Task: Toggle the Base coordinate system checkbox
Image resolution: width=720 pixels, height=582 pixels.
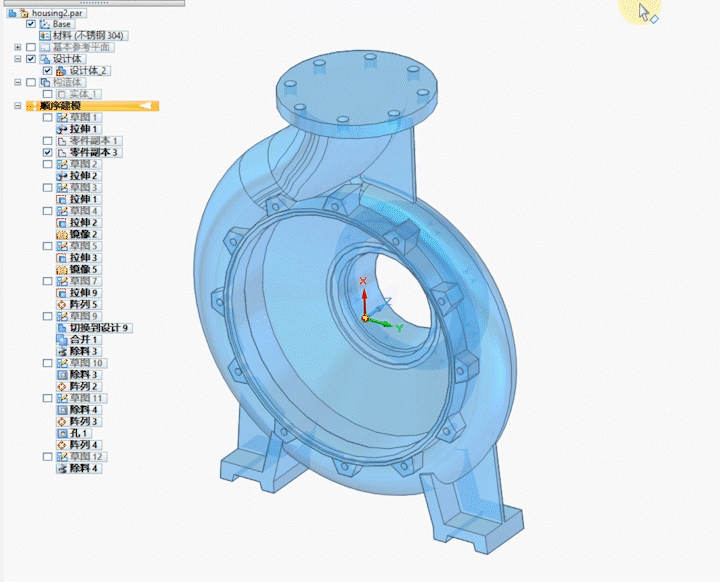Action: 31,24
